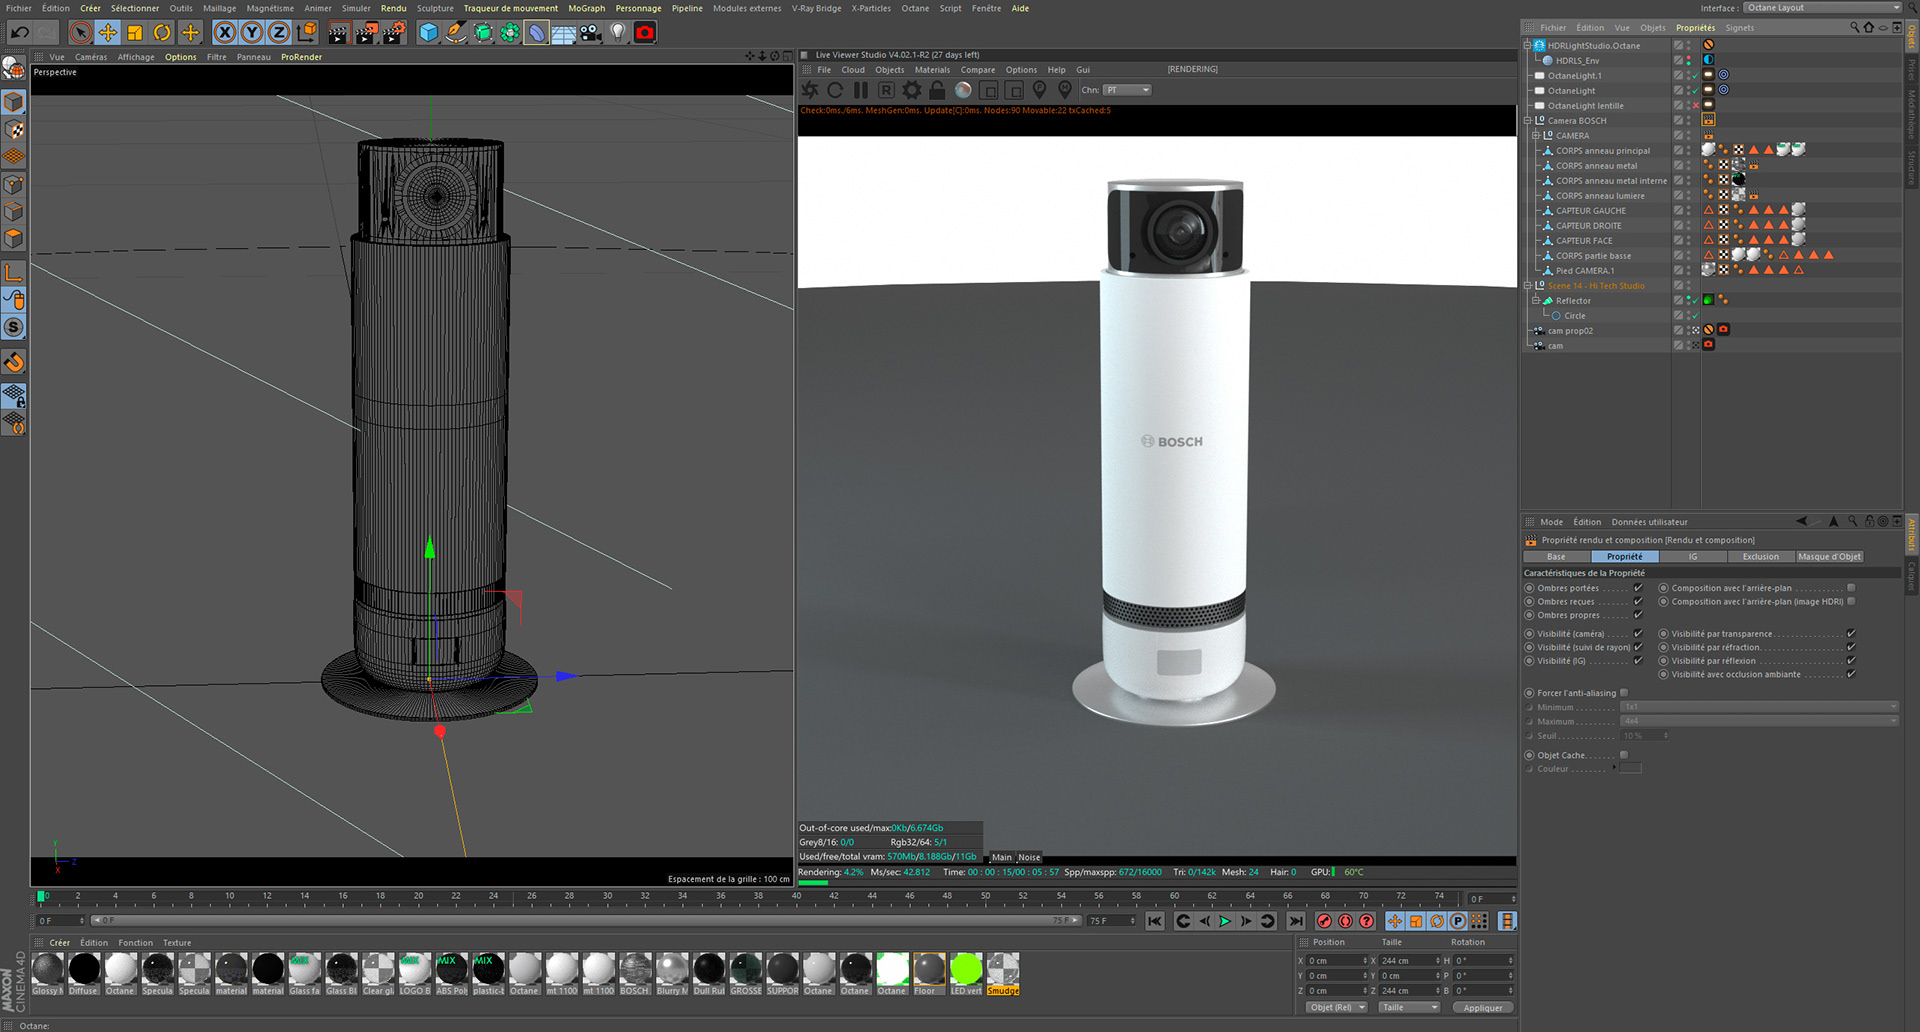Image resolution: width=1920 pixels, height=1032 pixels.
Task: Click the red Octane camera icon
Action: pos(645,33)
